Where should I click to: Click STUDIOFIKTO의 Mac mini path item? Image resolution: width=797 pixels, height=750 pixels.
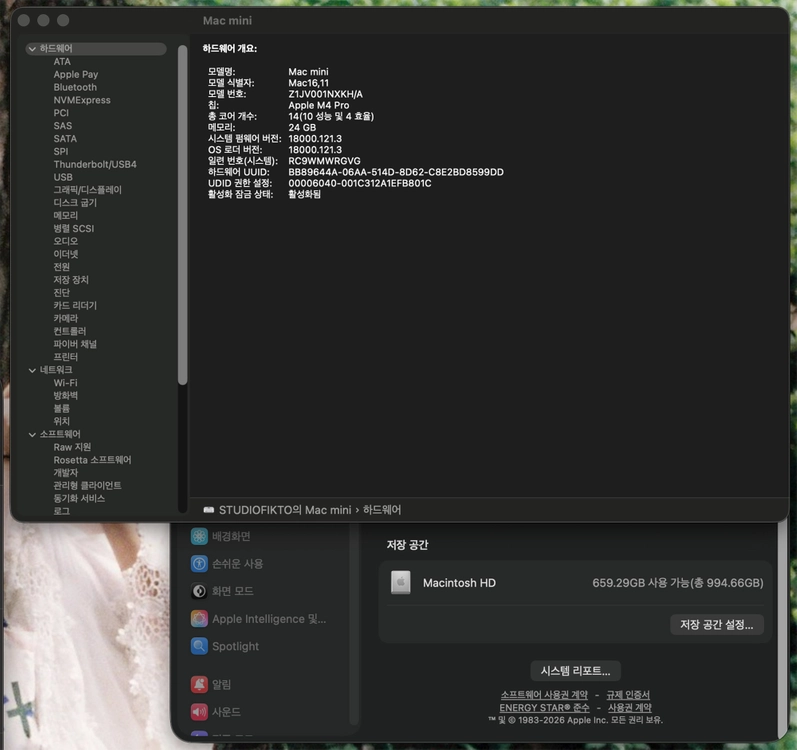285,510
